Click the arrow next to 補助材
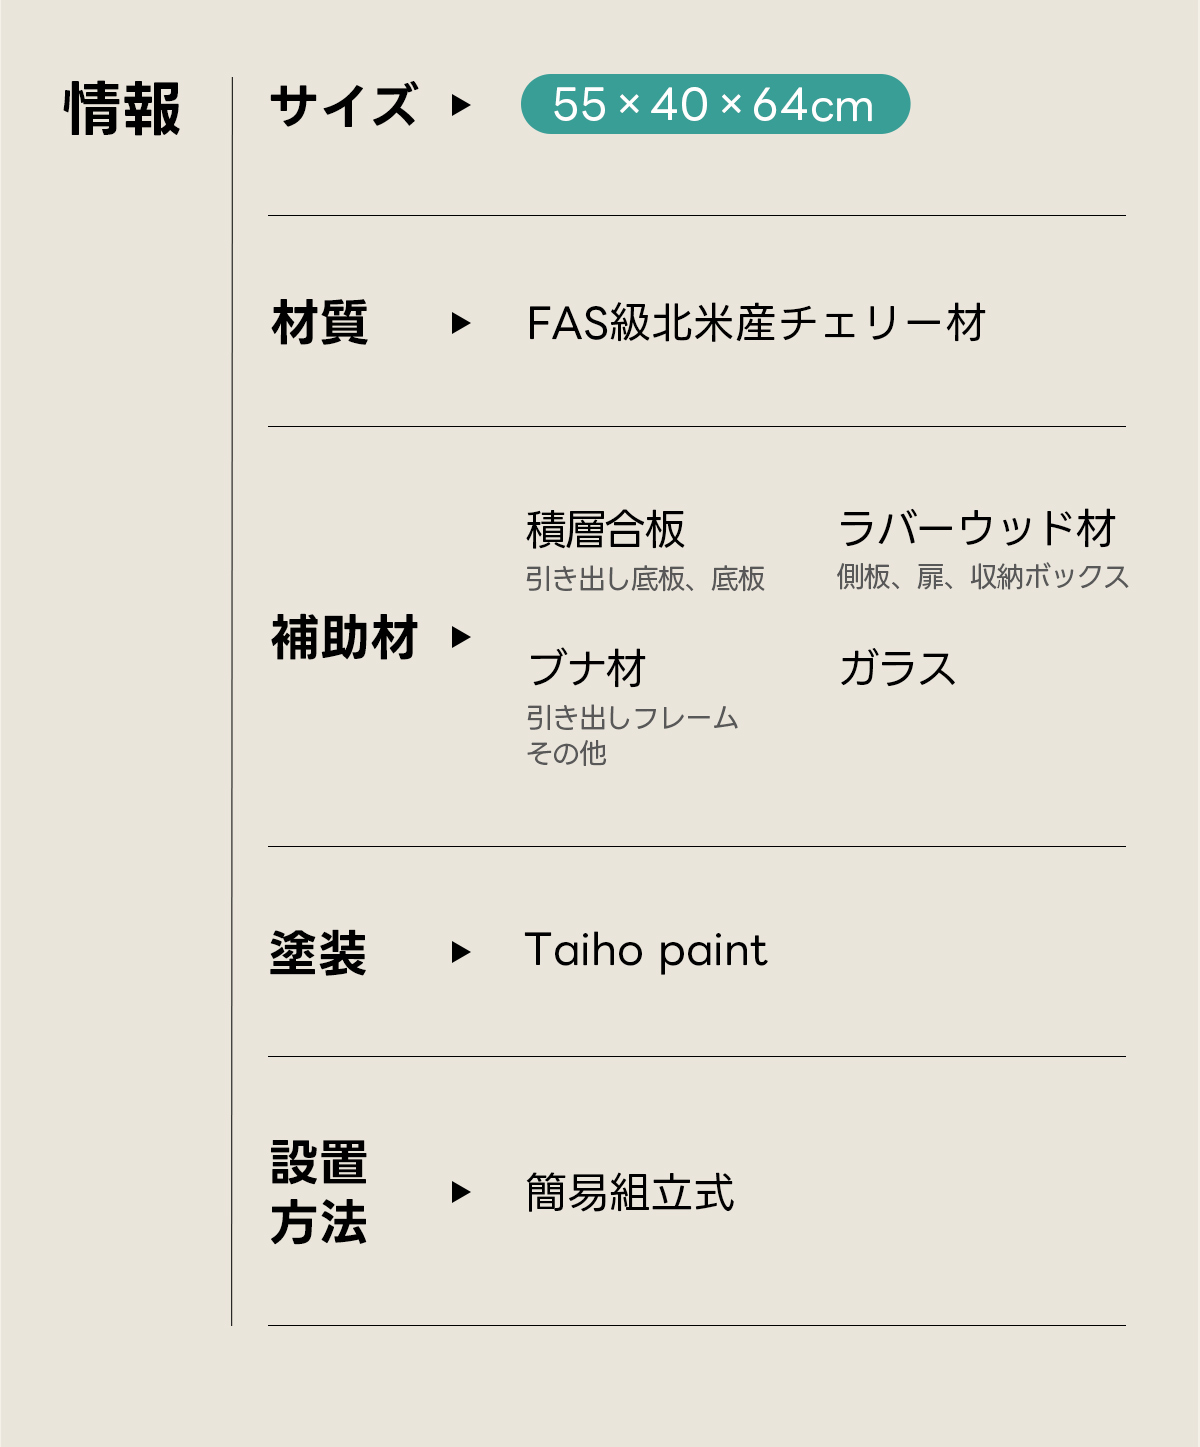1200x1447 pixels. pos(460,637)
